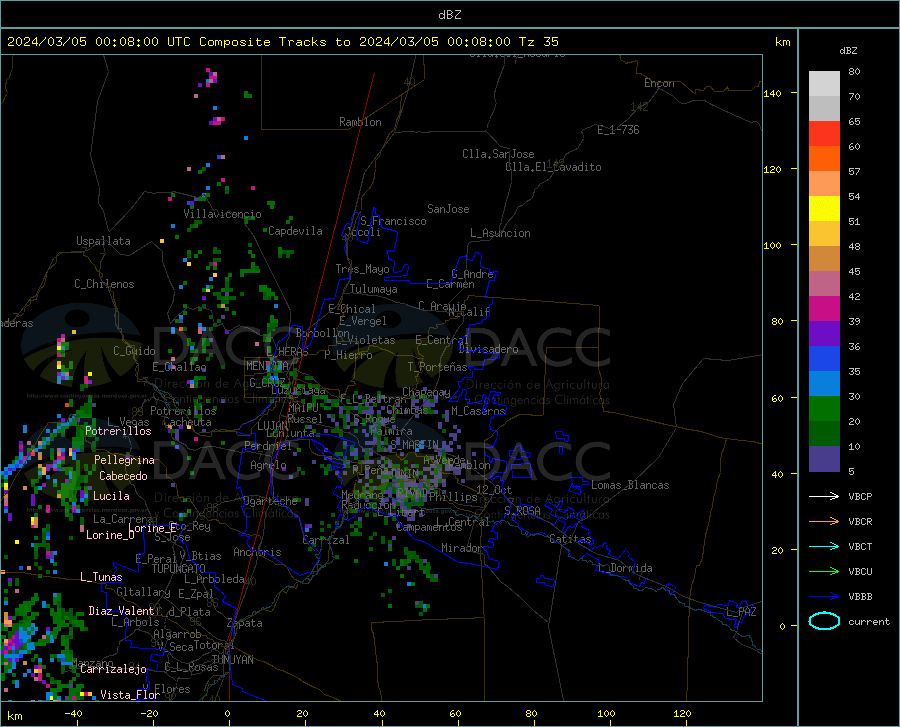This screenshot has height=727, width=900.
Task: Click the orange VBCR arrow icon
Action: click(x=824, y=521)
